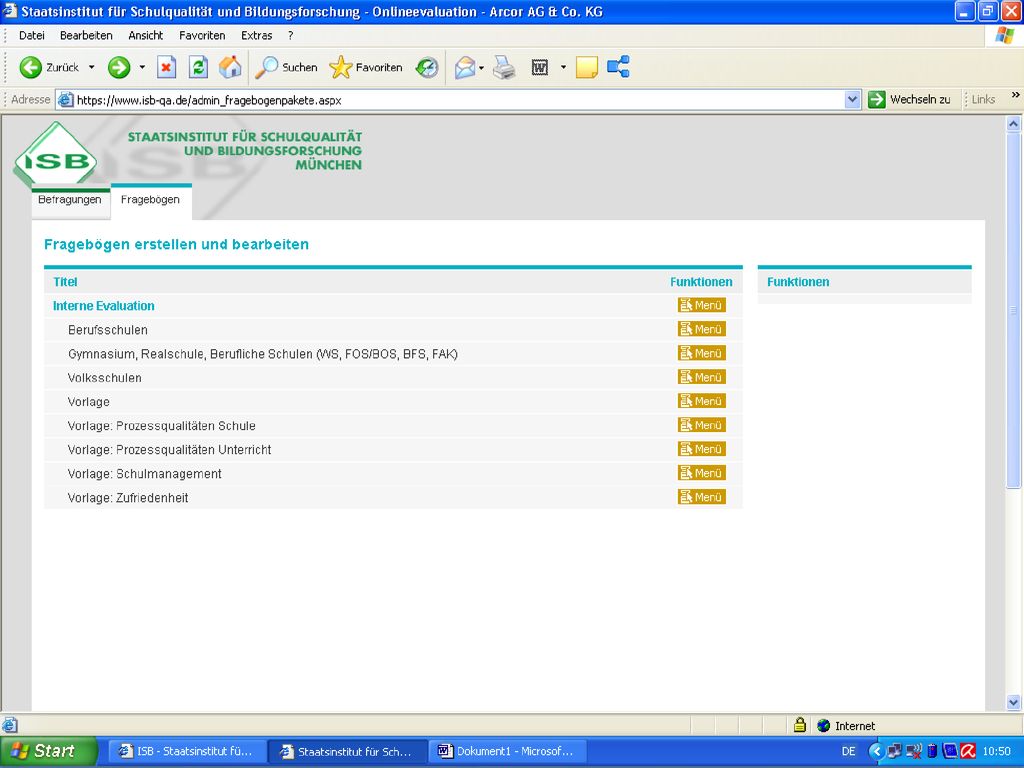Open Menü for Interne Evaluation

[701, 305]
